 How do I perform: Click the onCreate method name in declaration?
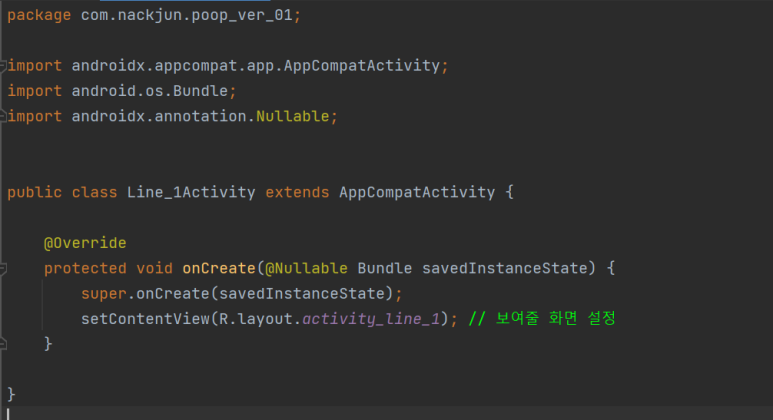tap(219, 268)
